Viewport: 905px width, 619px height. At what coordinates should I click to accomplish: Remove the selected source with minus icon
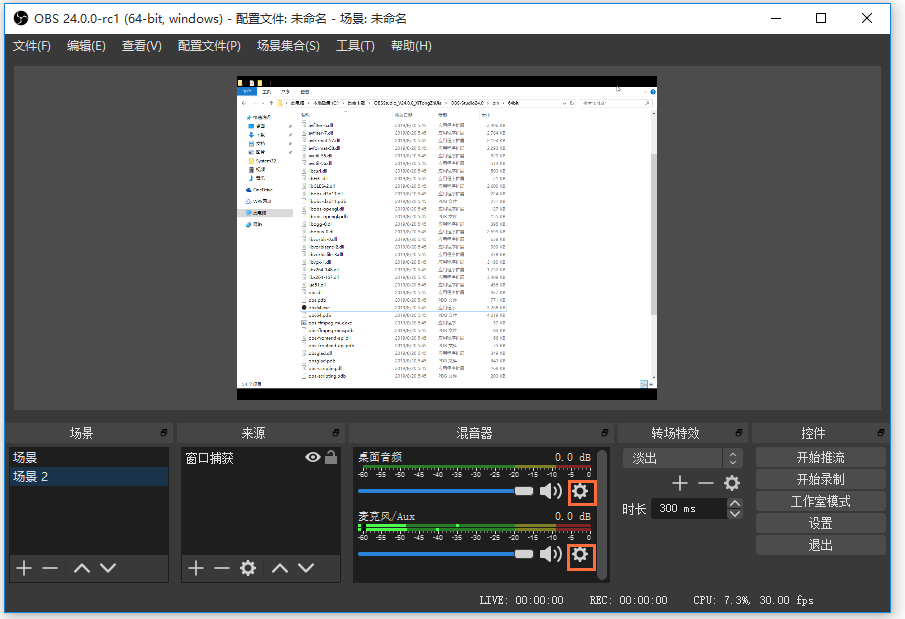221,568
